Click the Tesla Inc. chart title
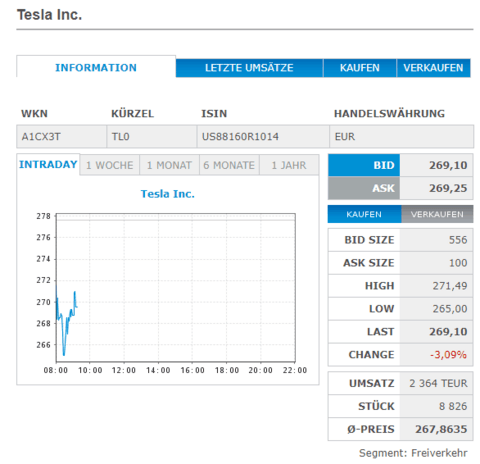480x464 pixels. 168,194
